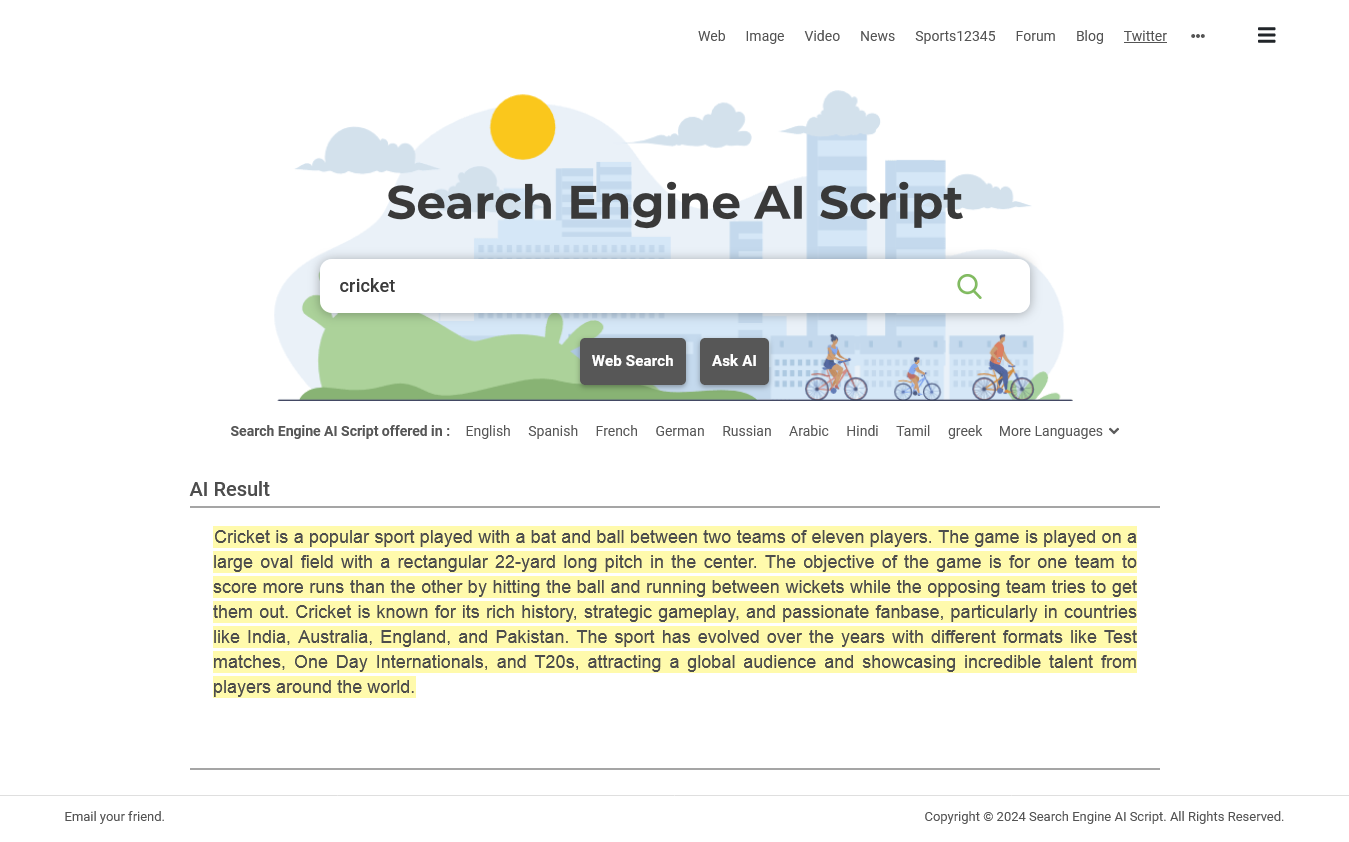Image resolution: width=1349 pixels, height=842 pixels.
Task: Select the English language option
Action: 488,431
